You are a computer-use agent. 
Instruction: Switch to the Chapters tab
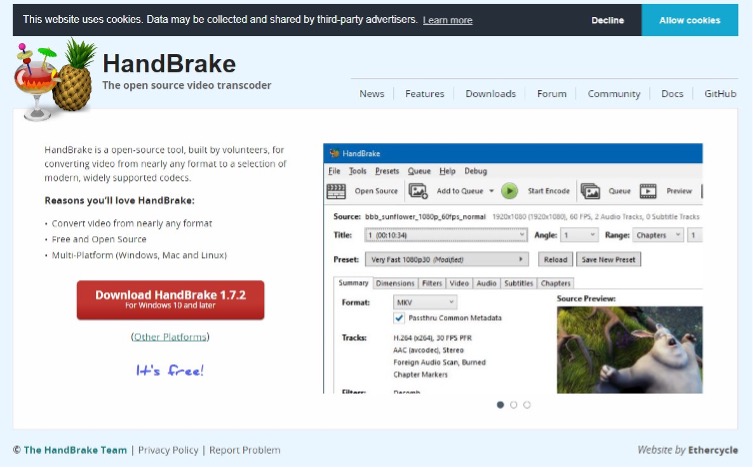pyautogui.click(x=555, y=284)
